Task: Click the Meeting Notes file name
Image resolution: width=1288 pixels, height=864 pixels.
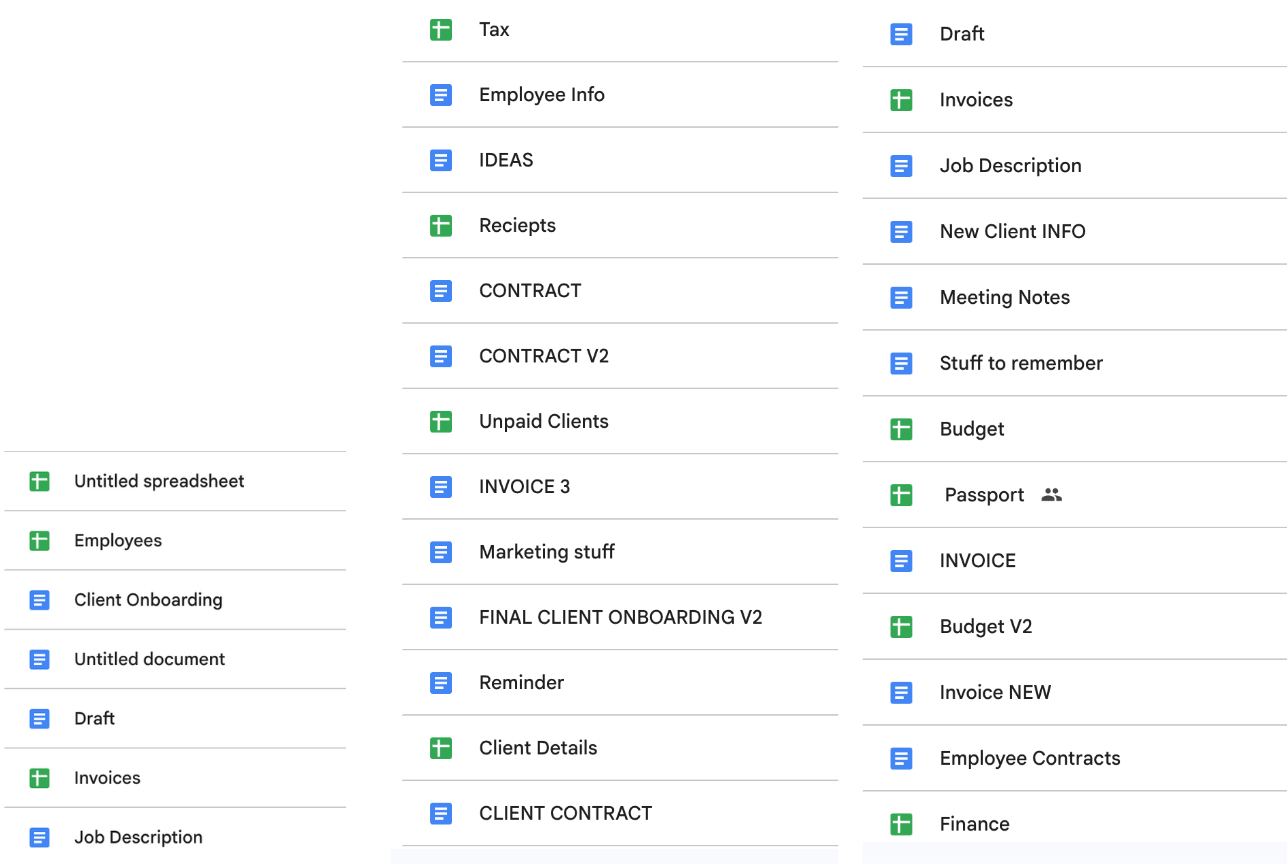Action: click(1005, 297)
